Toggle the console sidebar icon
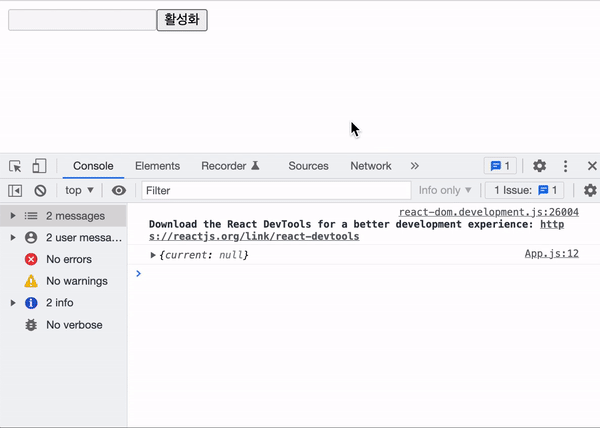Screen dimensions: 600x428 (x=15, y=190)
